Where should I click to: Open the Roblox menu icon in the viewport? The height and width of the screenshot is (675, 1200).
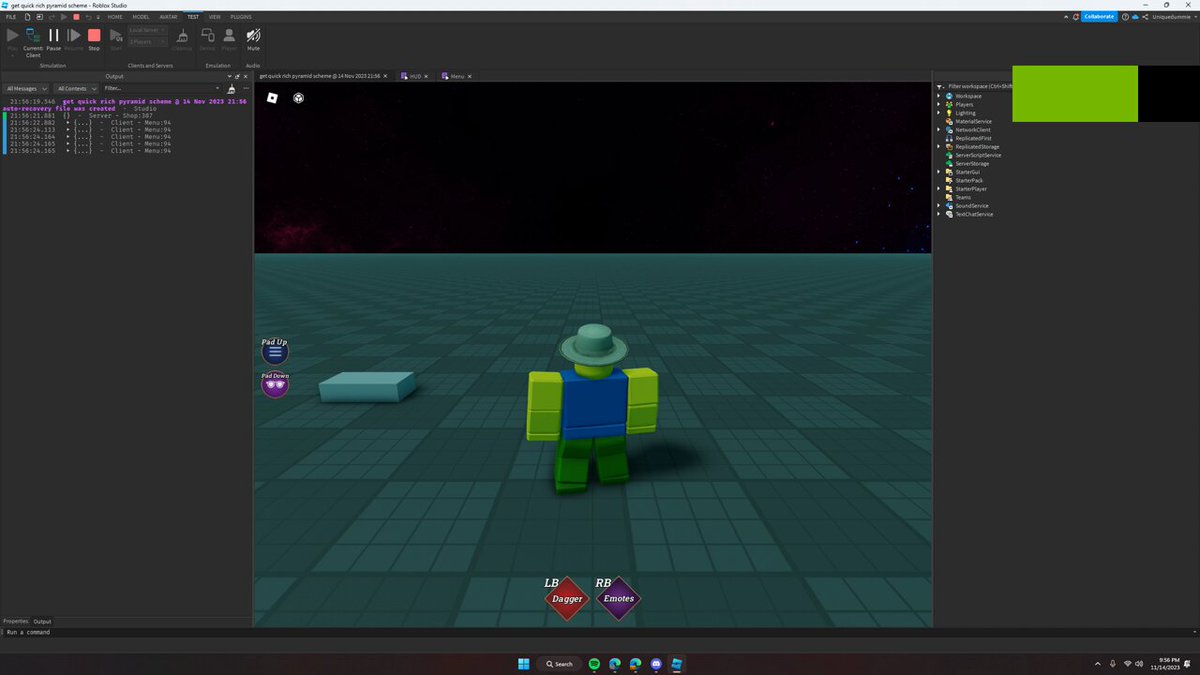coord(272,97)
